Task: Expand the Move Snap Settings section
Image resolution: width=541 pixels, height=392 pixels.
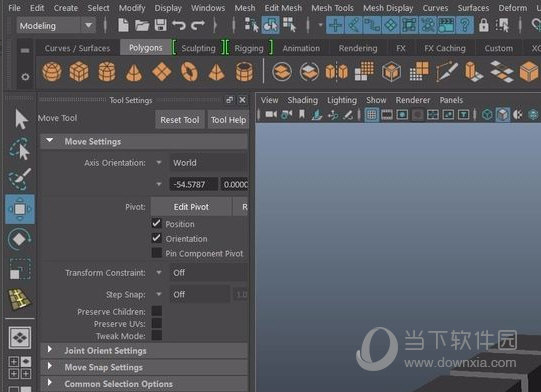Action: coord(50,366)
